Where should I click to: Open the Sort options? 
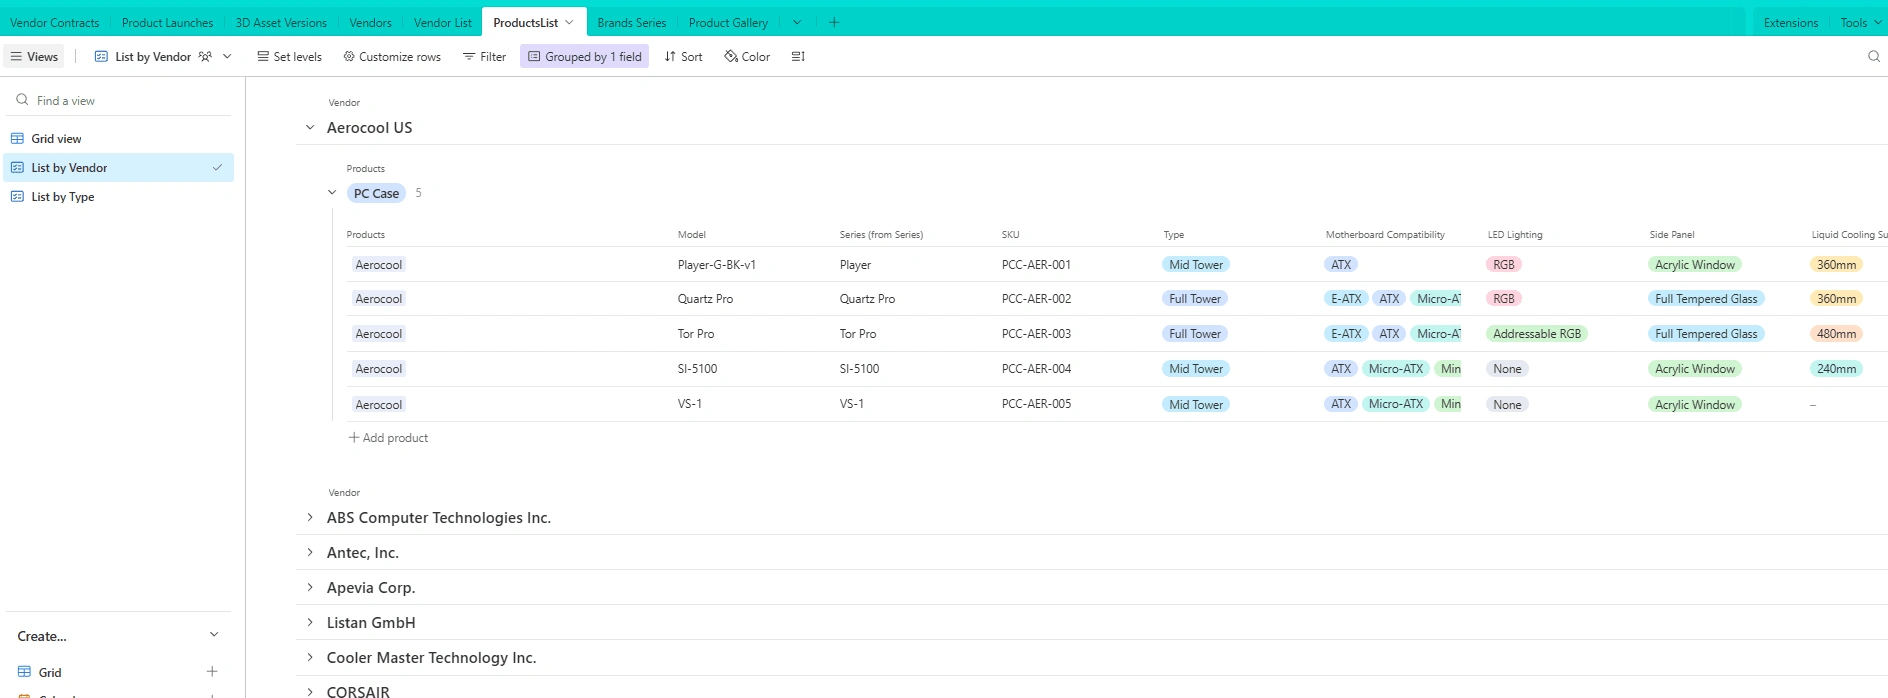[683, 57]
